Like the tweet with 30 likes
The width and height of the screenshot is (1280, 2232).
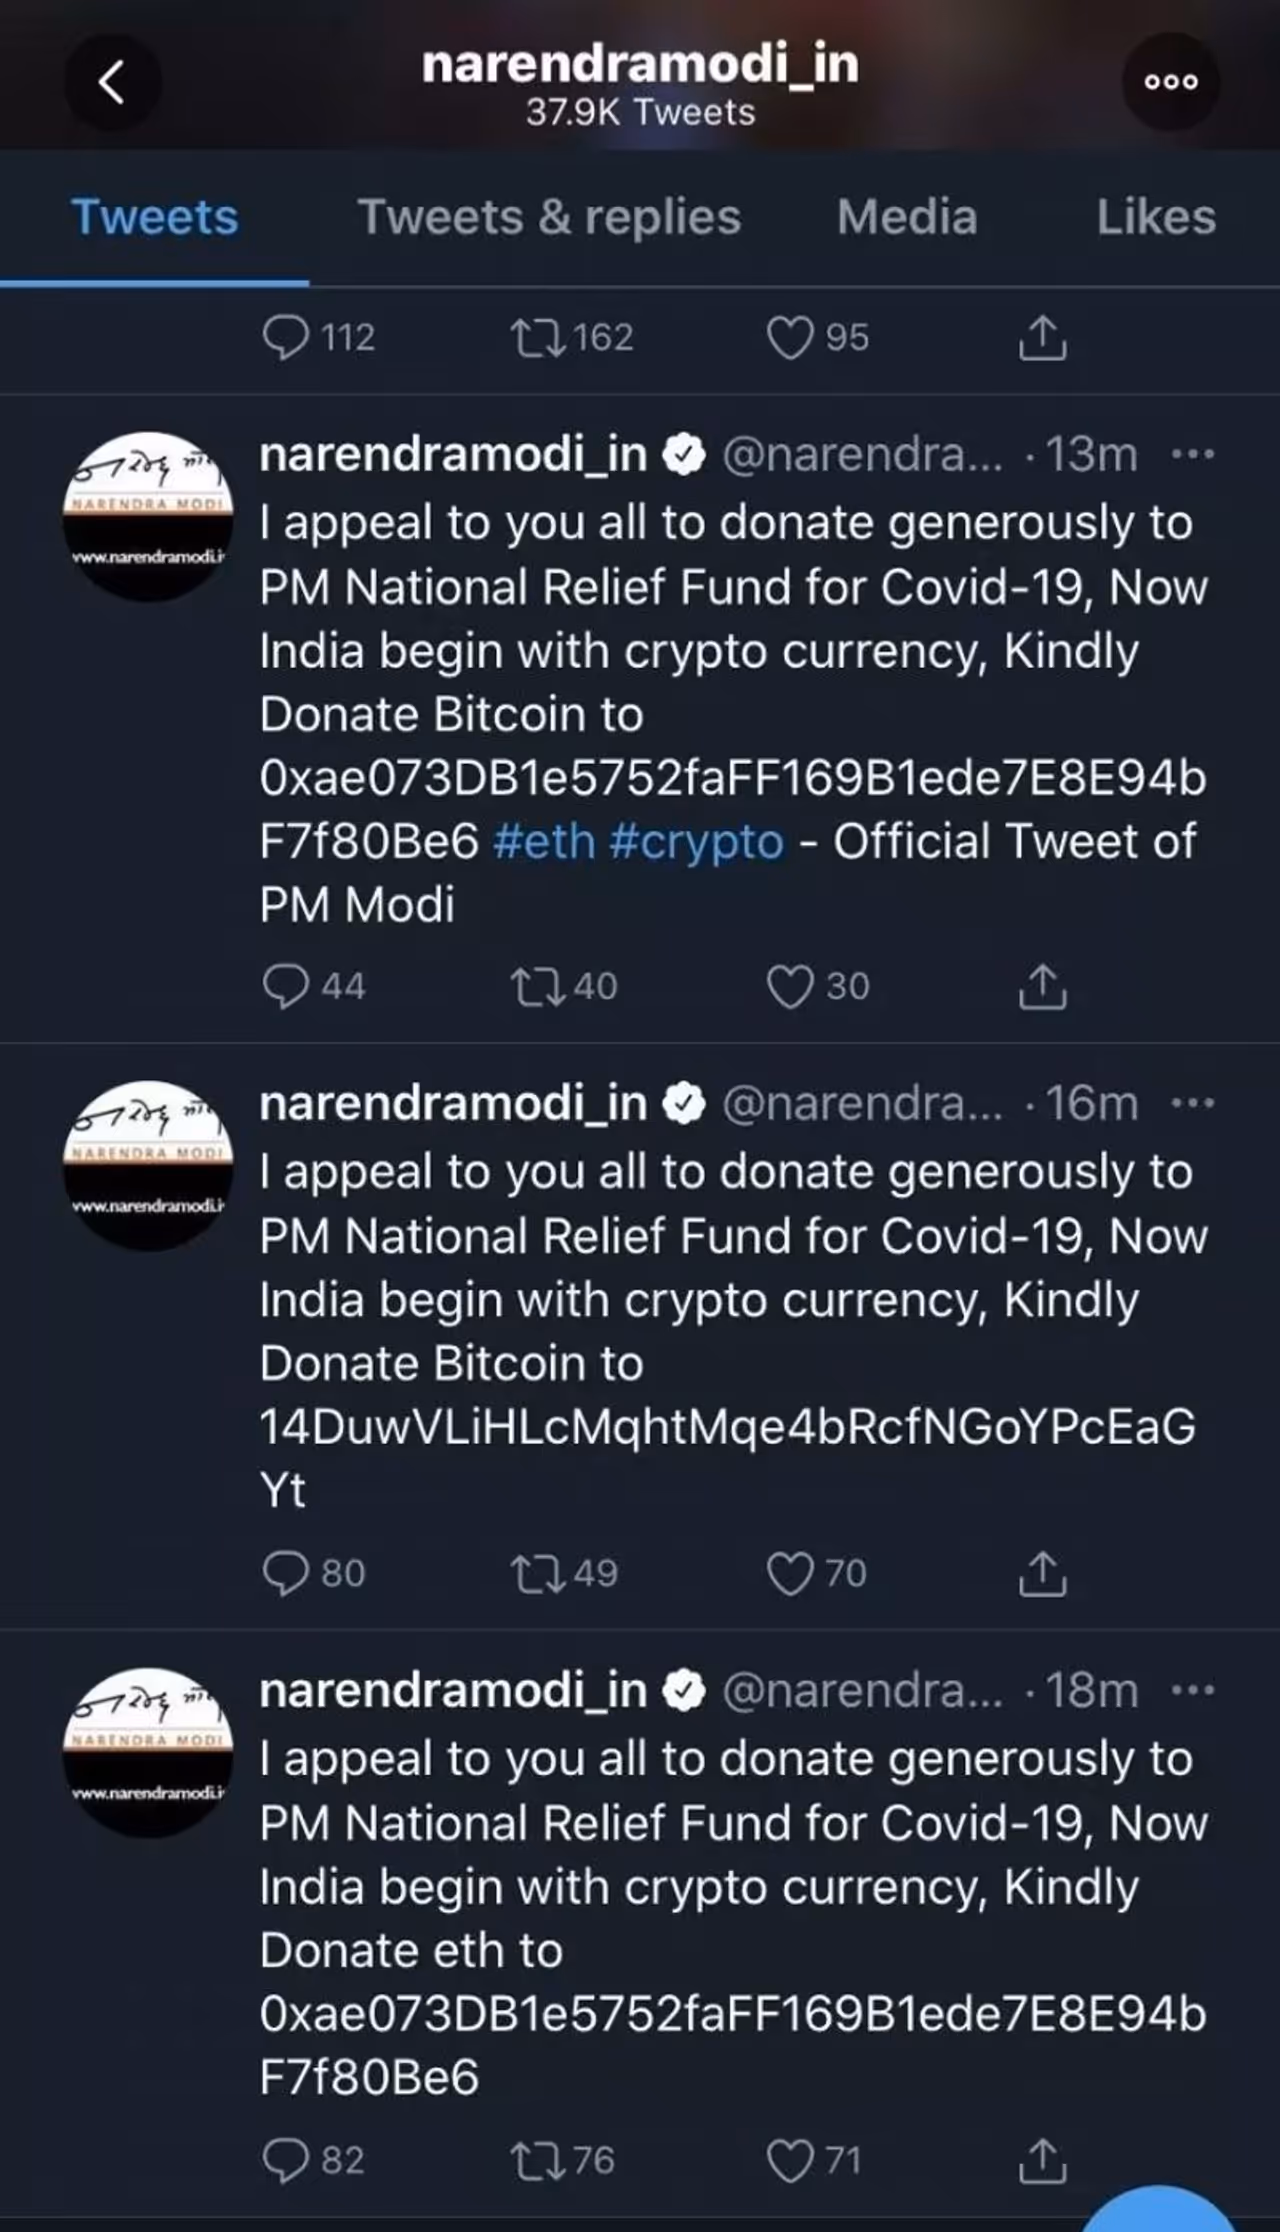click(790, 986)
